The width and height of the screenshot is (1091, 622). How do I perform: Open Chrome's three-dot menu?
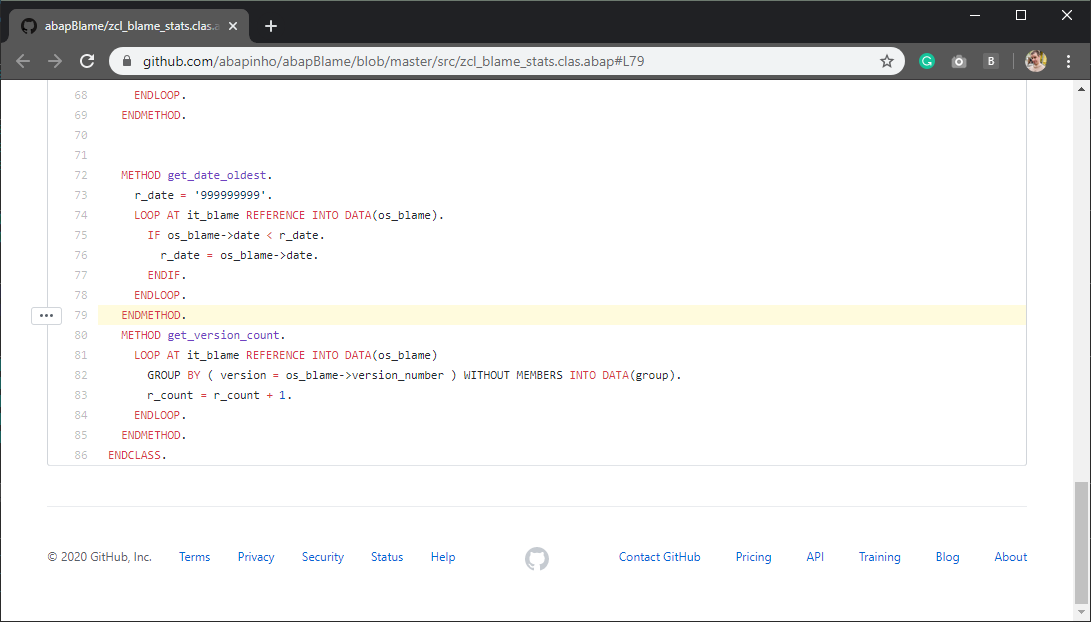[1069, 61]
